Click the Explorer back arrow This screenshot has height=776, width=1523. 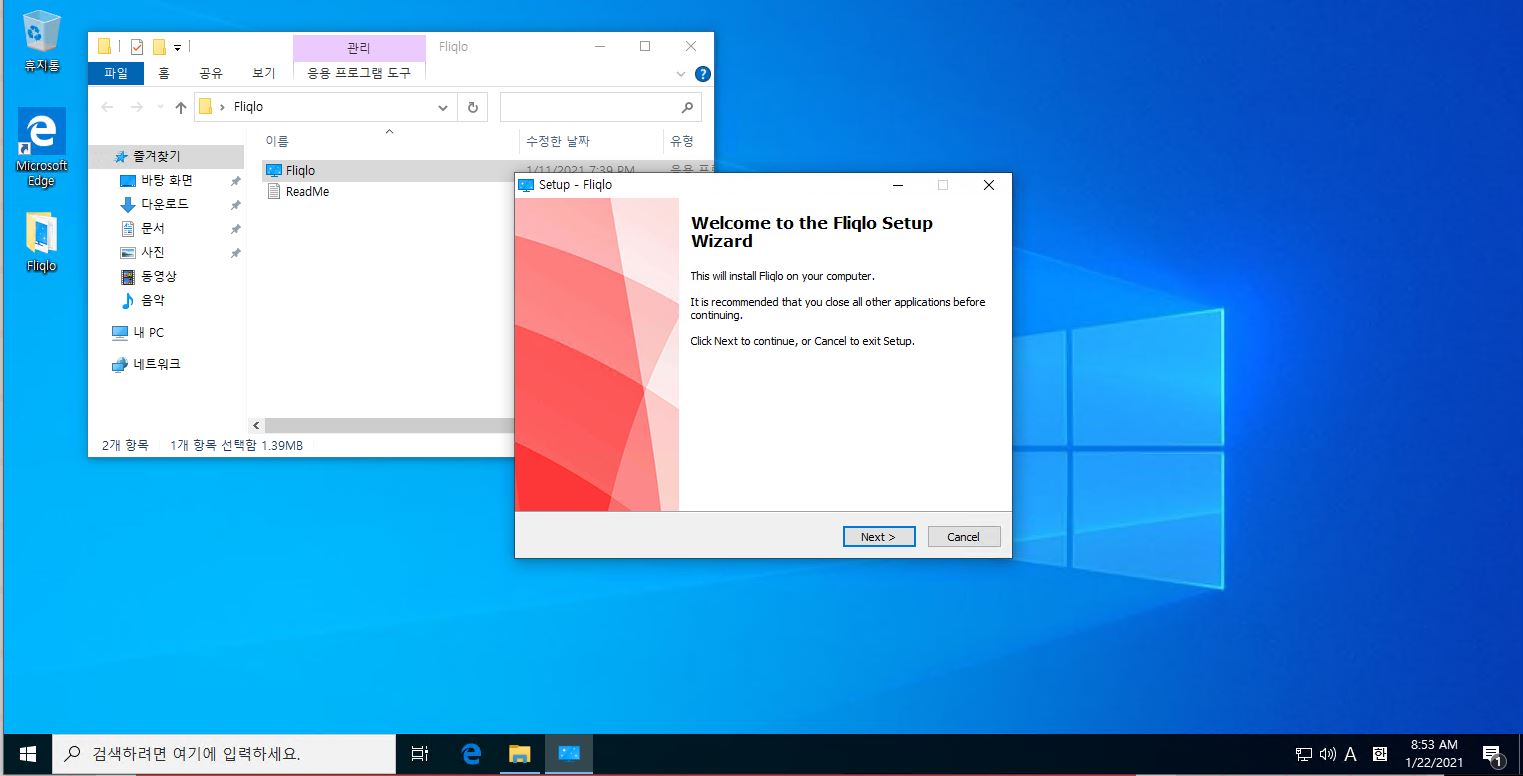[108, 107]
